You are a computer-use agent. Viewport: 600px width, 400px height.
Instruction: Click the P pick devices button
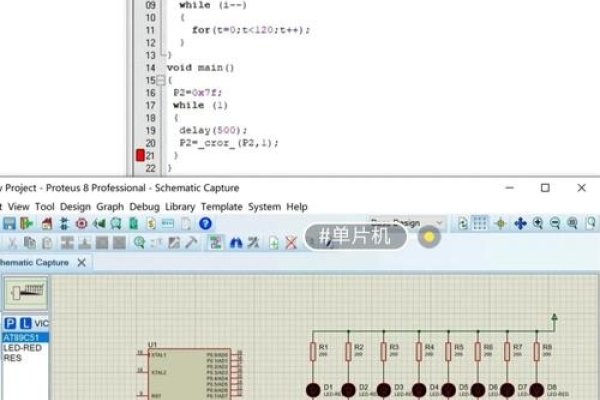(10, 323)
